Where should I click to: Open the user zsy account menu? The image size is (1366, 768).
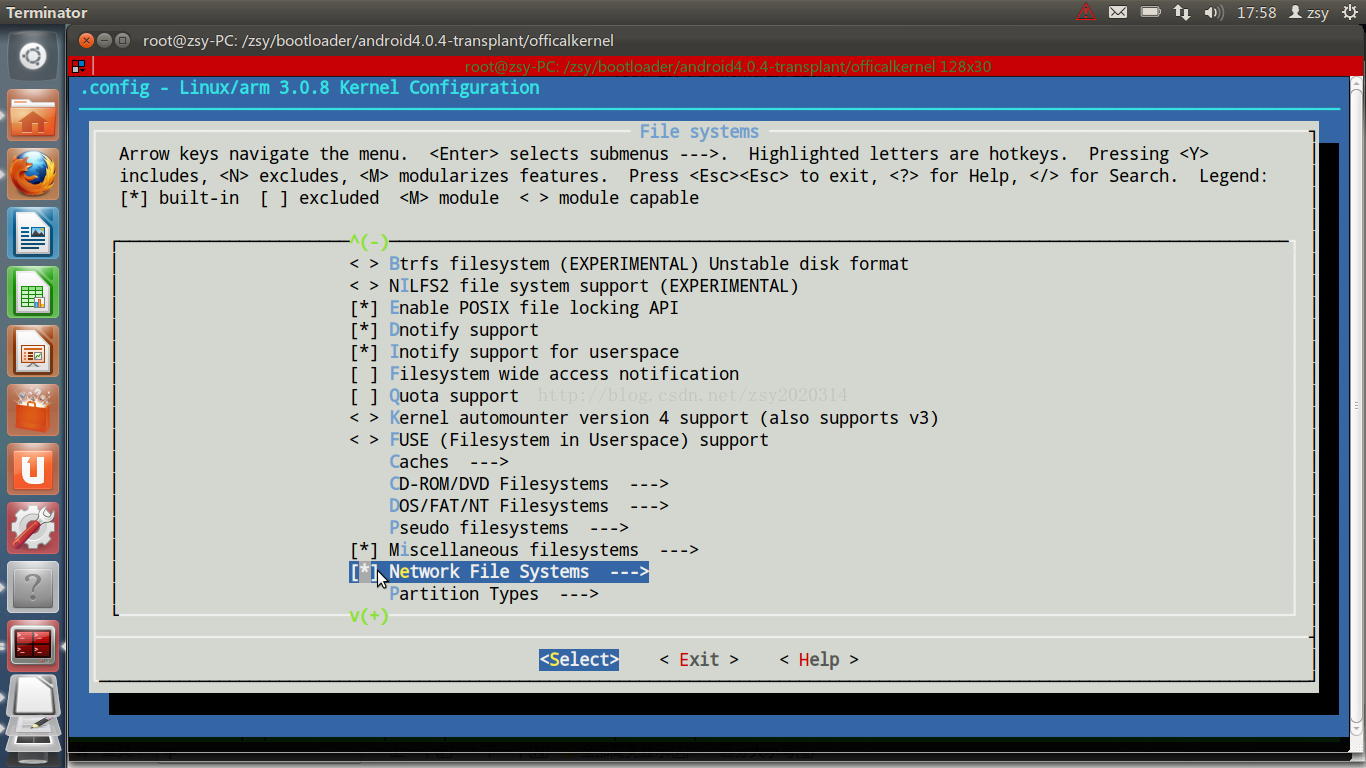coord(1309,12)
